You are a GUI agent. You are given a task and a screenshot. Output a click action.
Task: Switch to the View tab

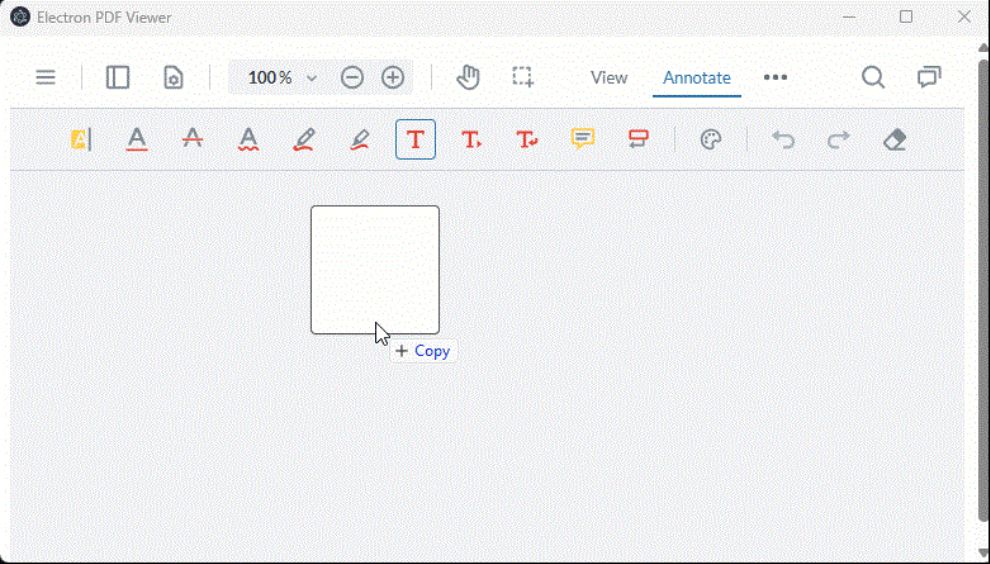pyautogui.click(x=609, y=78)
